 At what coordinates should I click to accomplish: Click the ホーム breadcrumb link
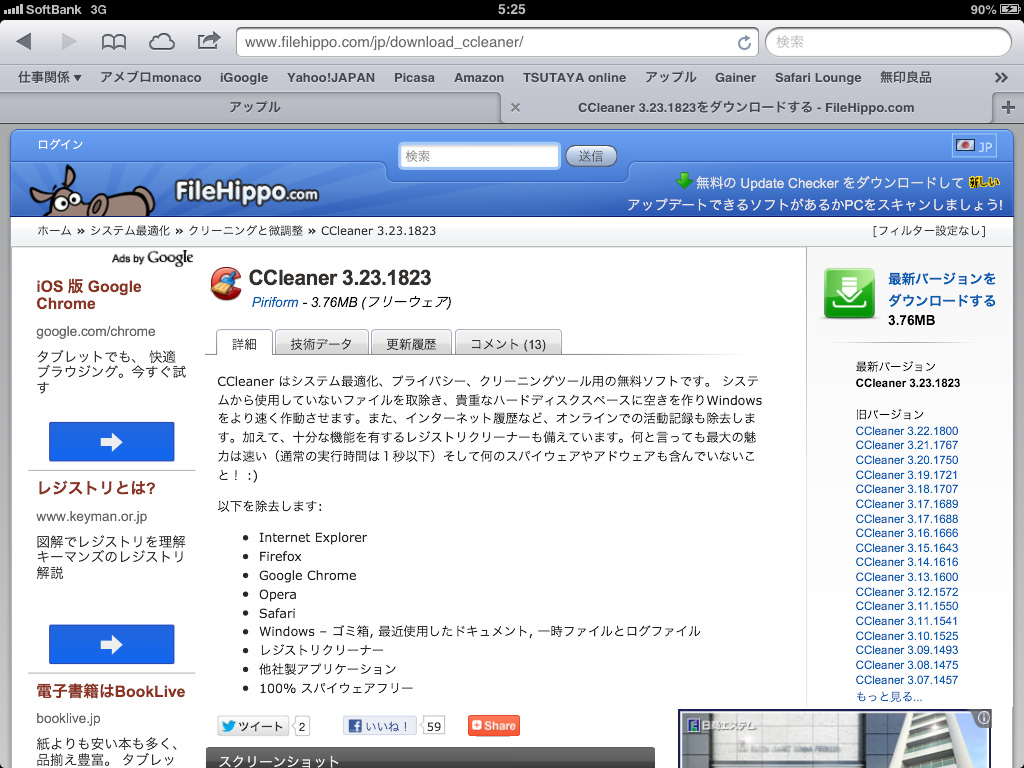pos(54,231)
